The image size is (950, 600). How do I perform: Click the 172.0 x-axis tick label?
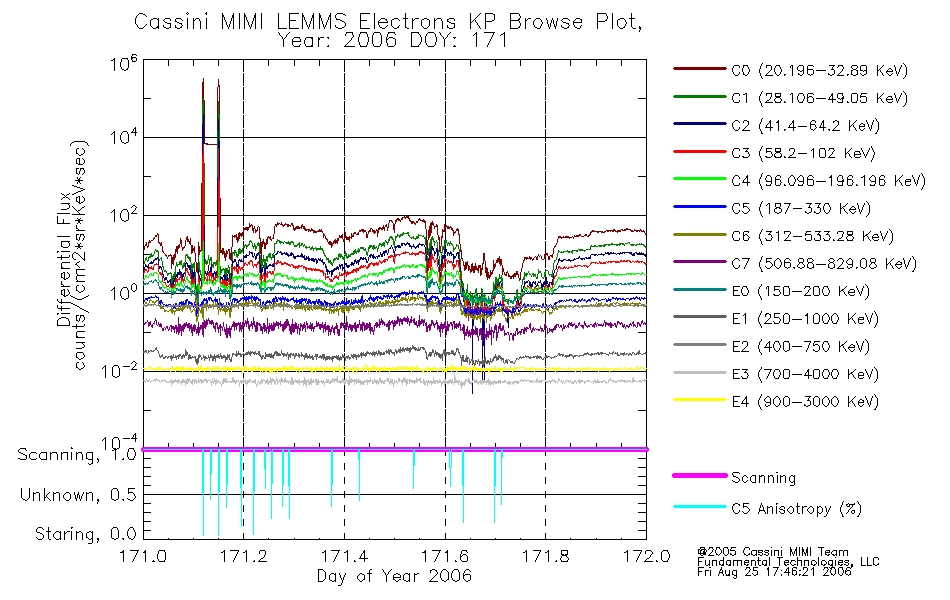[646, 556]
